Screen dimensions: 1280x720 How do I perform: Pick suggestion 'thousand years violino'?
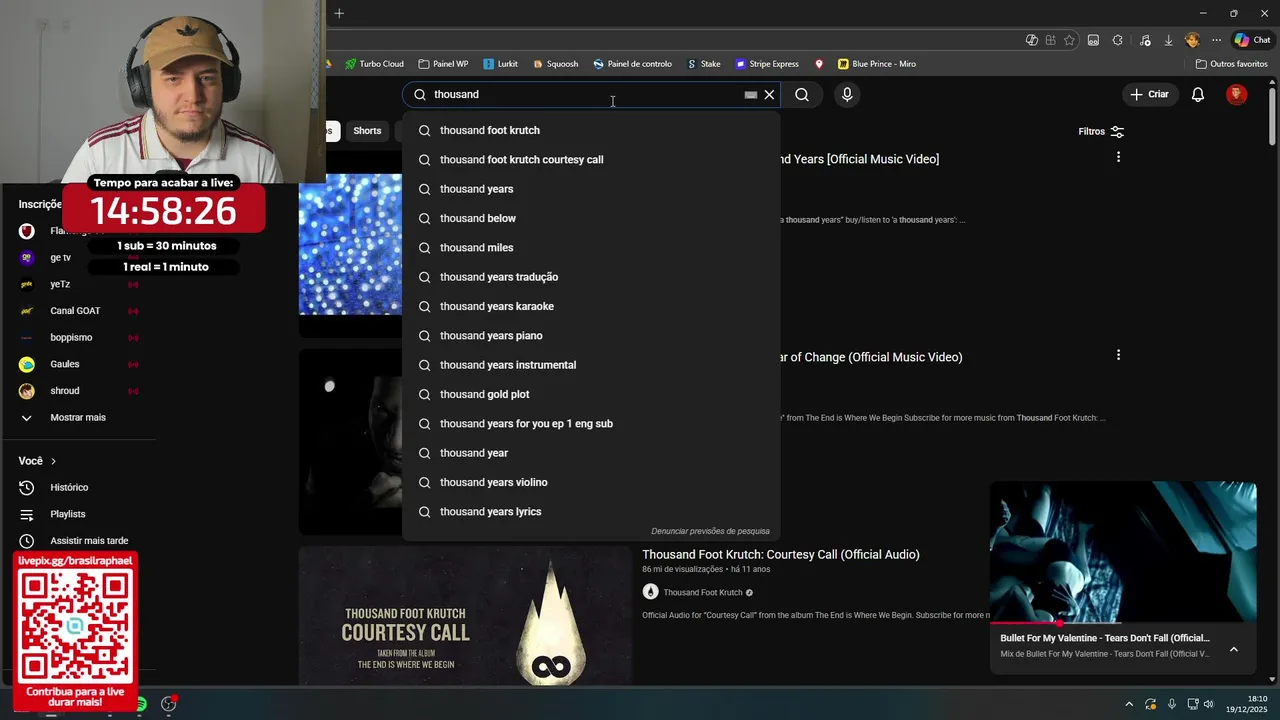[x=591, y=482]
